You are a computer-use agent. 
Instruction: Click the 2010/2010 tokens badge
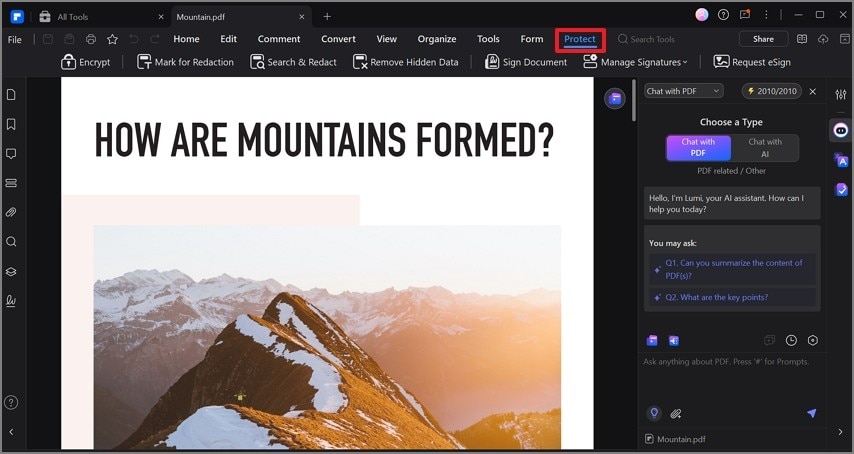point(772,91)
